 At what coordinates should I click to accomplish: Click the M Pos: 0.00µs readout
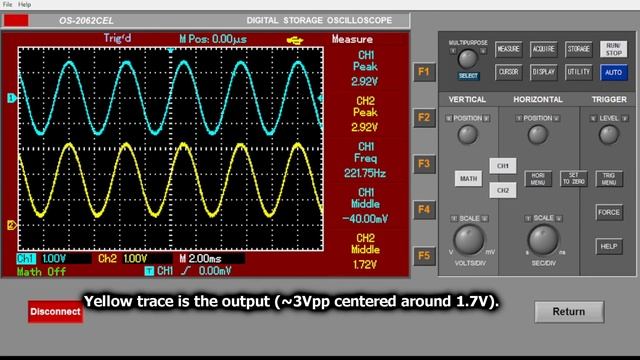(x=213, y=39)
